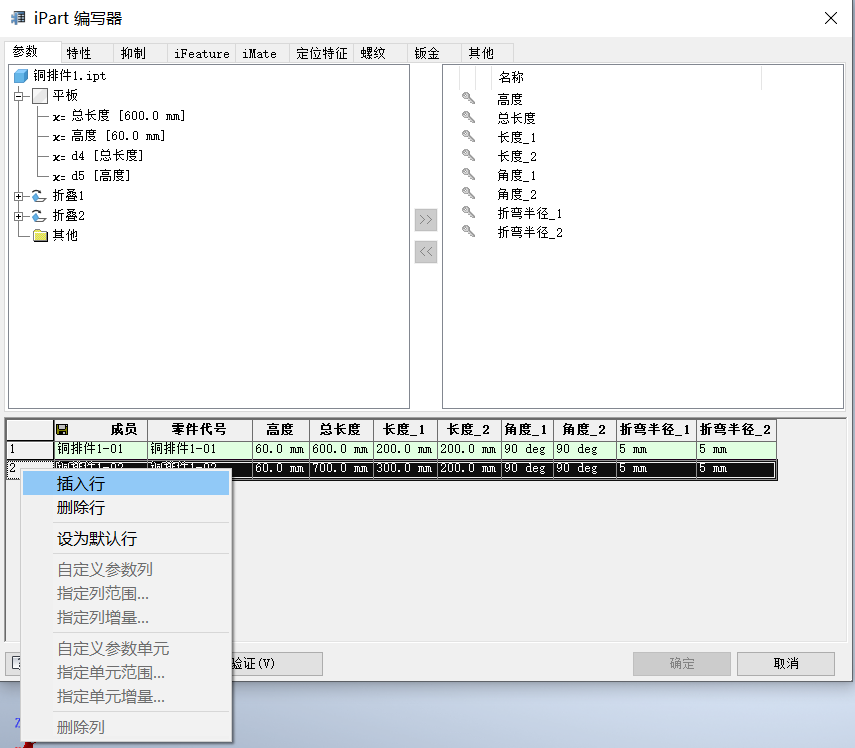Click the key icon beside 高度
Image resolution: width=855 pixels, height=748 pixels.
click(x=468, y=99)
